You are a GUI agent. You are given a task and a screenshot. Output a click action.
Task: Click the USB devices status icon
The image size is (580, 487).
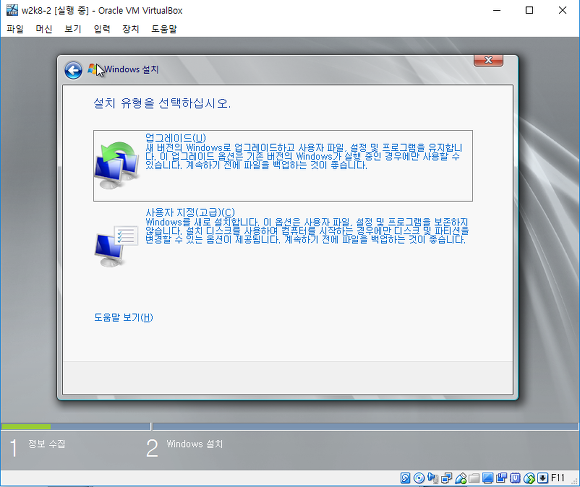point(461,478)
